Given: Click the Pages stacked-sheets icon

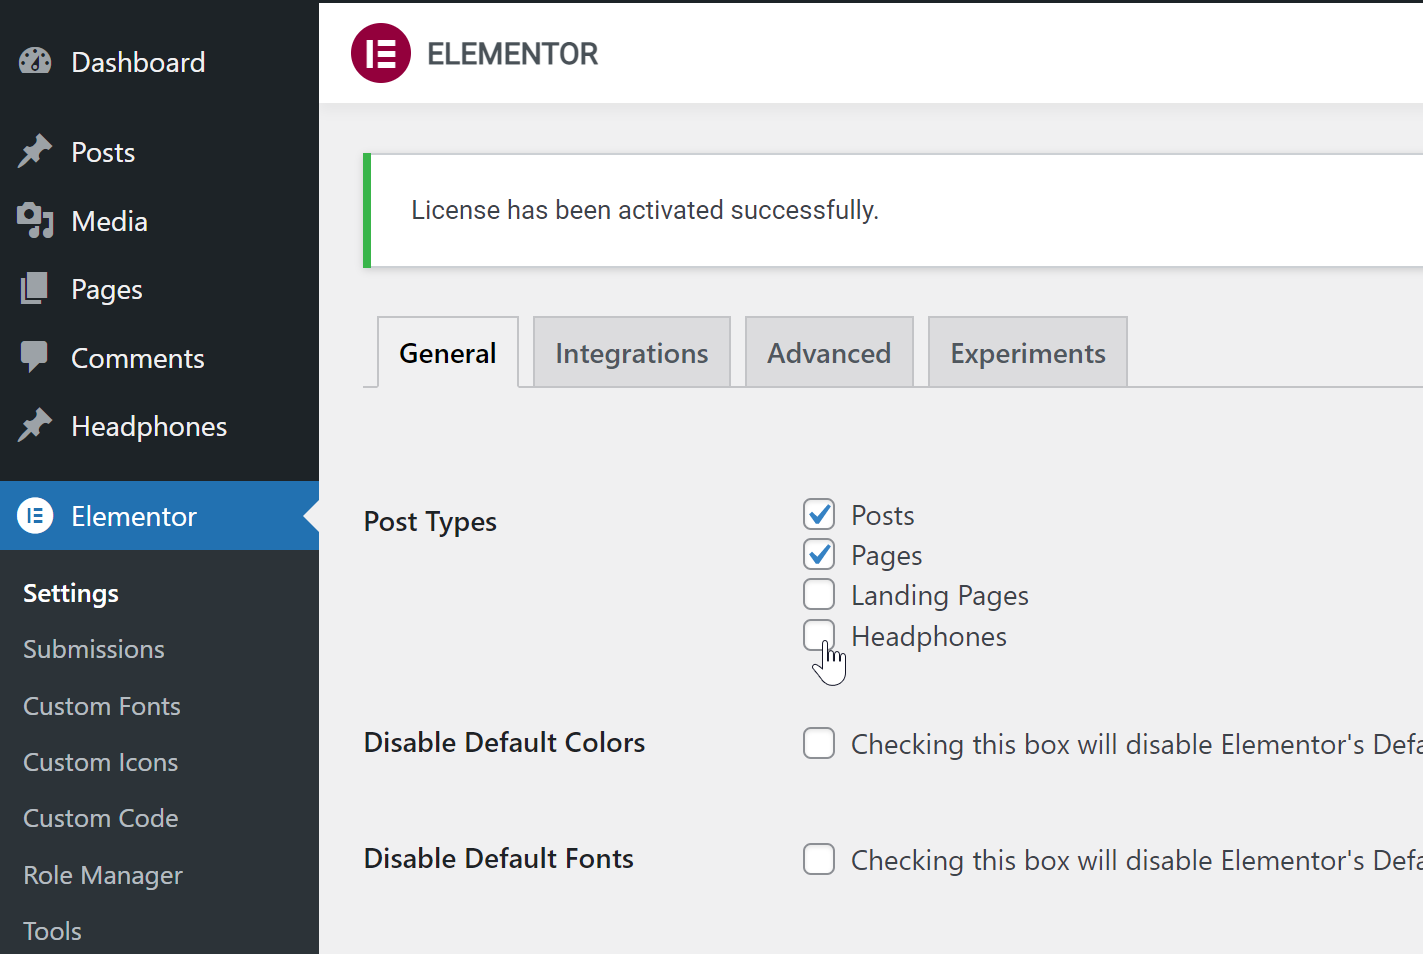Looking at the screenshot, I should pos(35,289).
